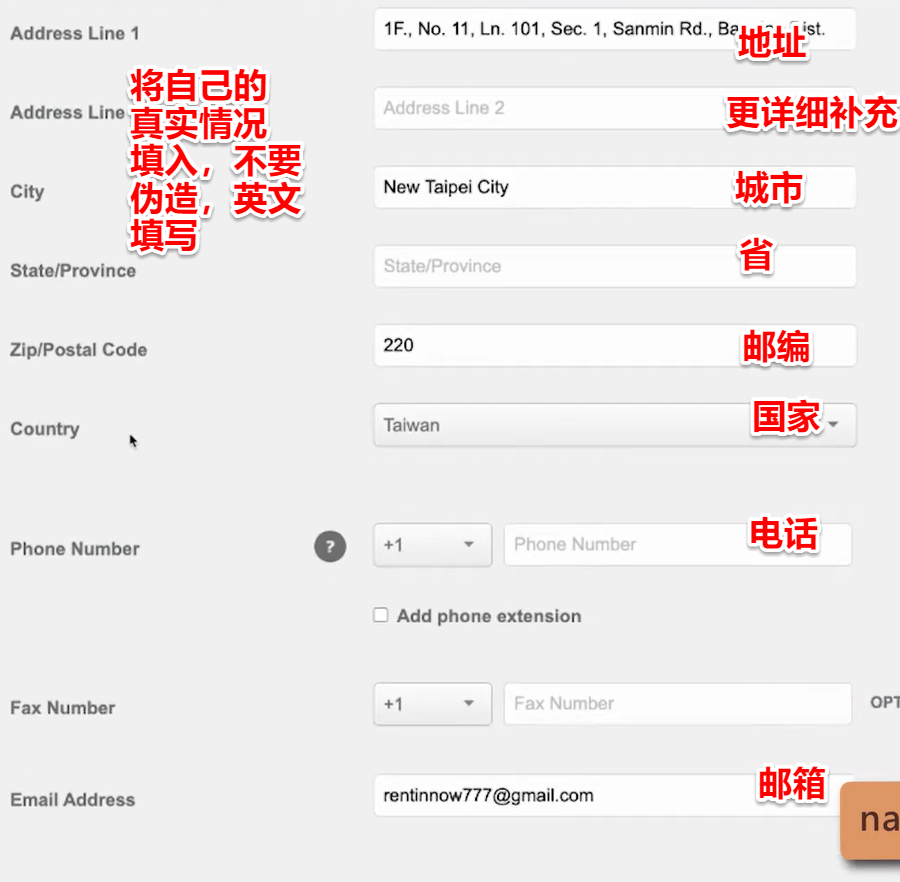
Task: Click the Add phone extension label text
Action: (x=489, y=616)
